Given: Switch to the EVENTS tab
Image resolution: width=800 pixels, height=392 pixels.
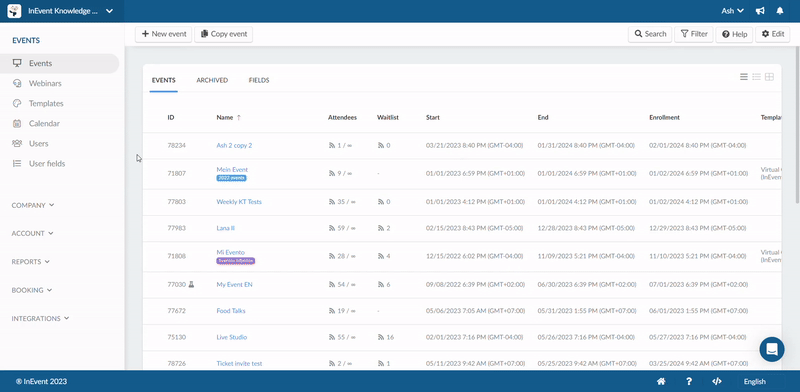Looking at the screenshot, I should click(164, 80).
